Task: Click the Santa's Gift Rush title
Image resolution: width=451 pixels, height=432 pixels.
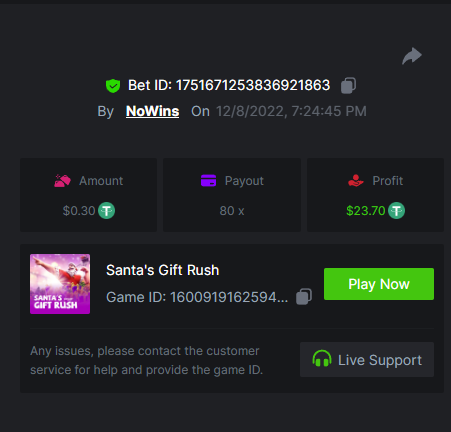Action: point(163,270)
